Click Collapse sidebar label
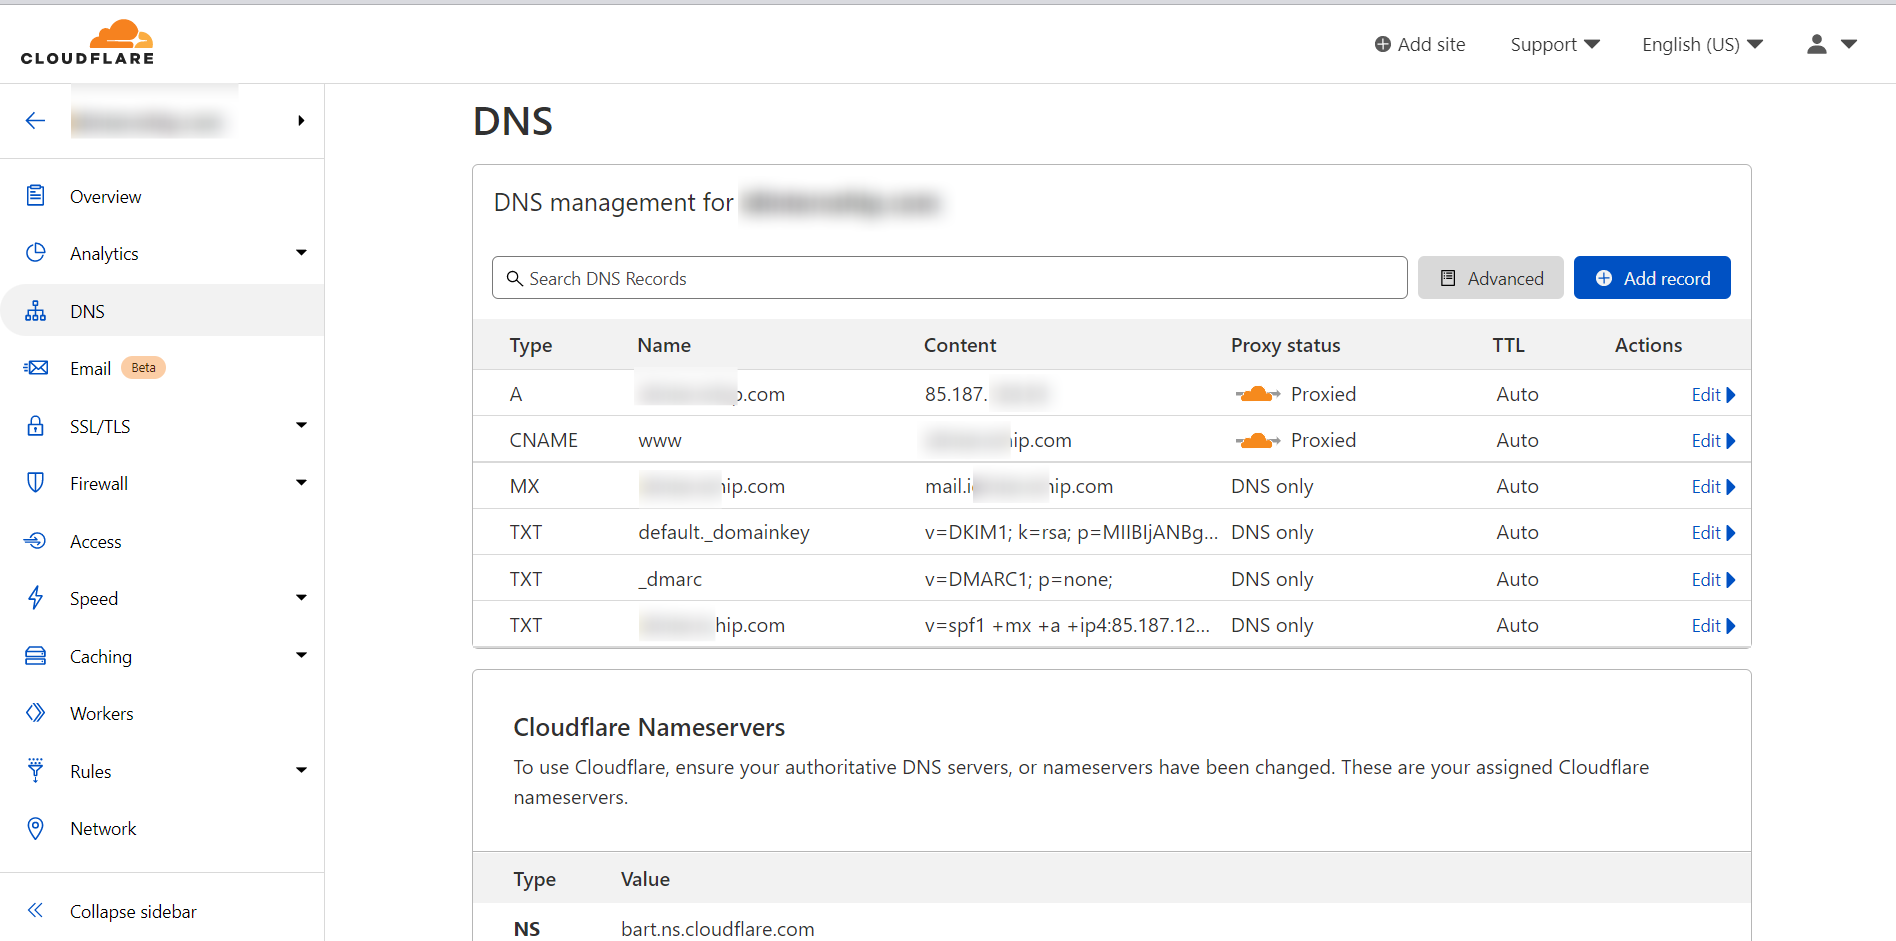Viewport: 1896px width, 941px height. pyautogui.click(x=133, y=912)
